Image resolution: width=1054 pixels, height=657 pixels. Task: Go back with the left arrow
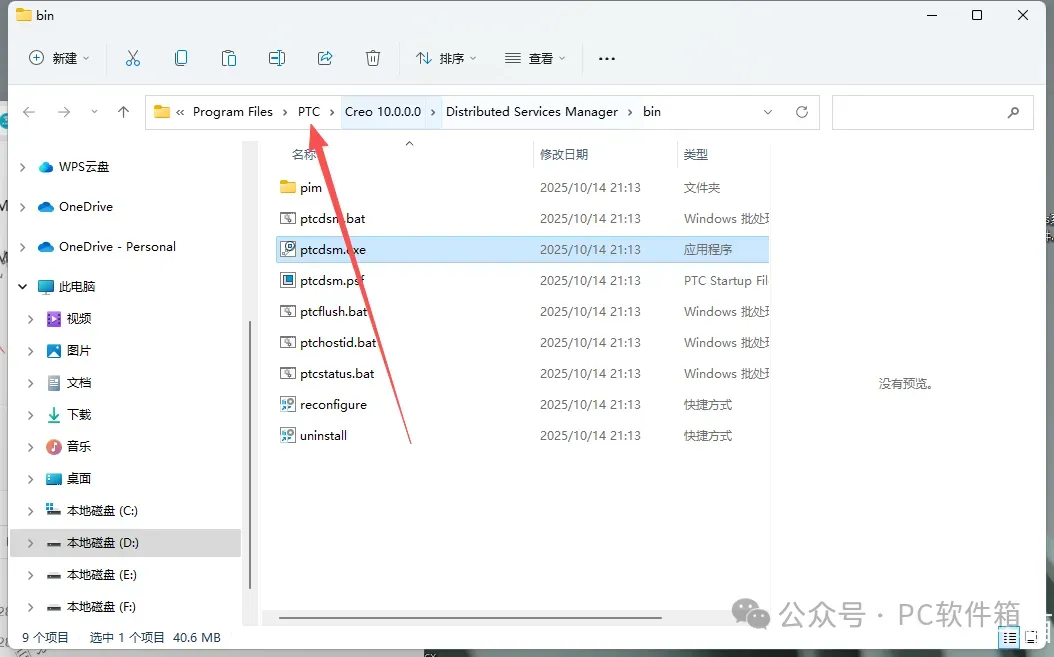pyautogui.click(x=29, y=112)
